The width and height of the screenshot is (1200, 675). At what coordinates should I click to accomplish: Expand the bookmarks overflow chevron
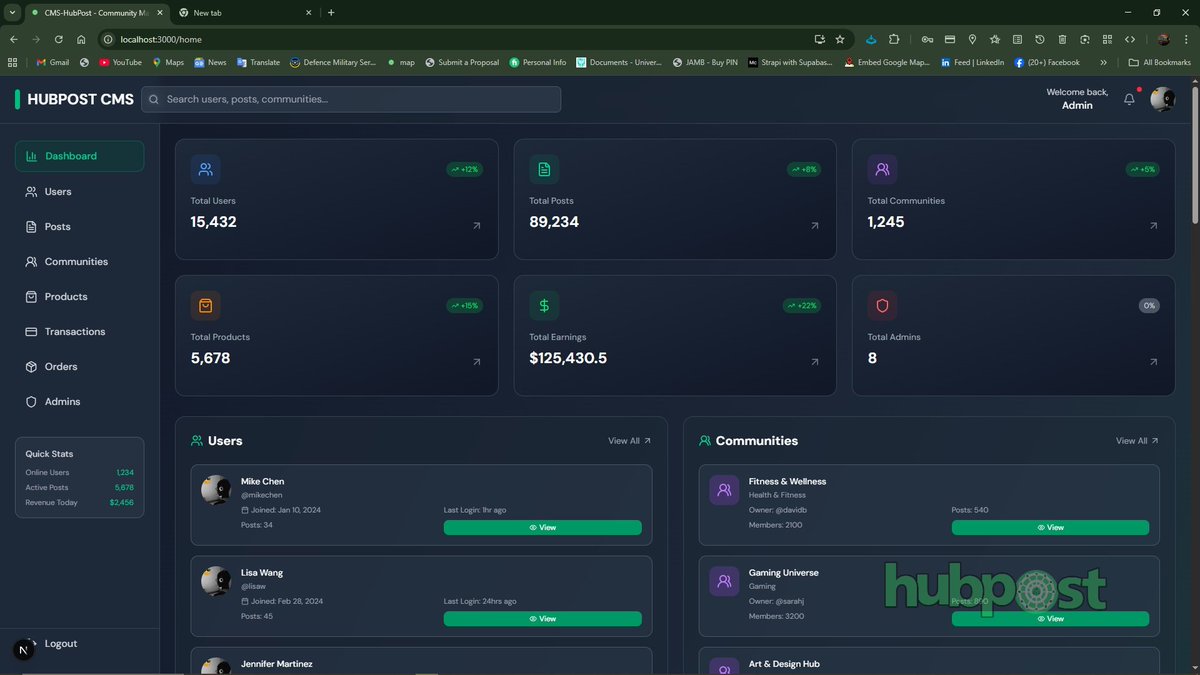(x=1103, y=62)
